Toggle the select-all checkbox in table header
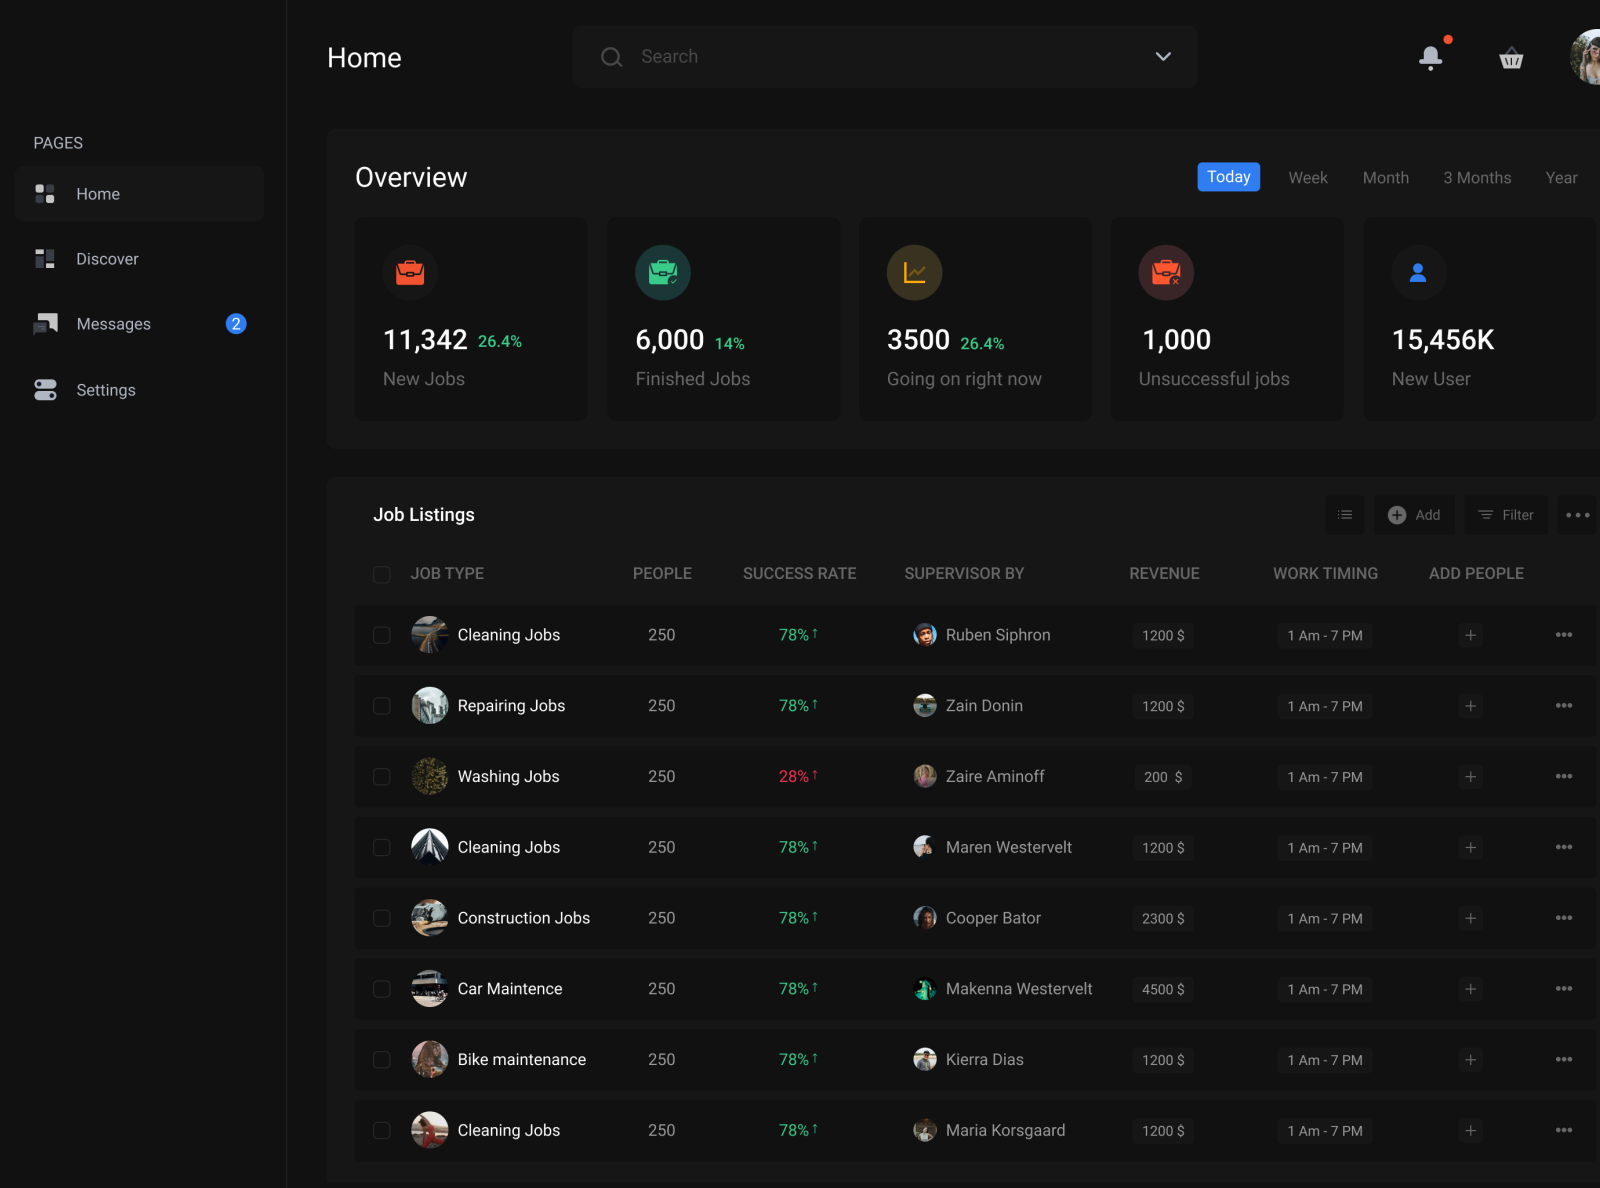The height and width of the screenshot is (1188, 1600). click(381, 574)
